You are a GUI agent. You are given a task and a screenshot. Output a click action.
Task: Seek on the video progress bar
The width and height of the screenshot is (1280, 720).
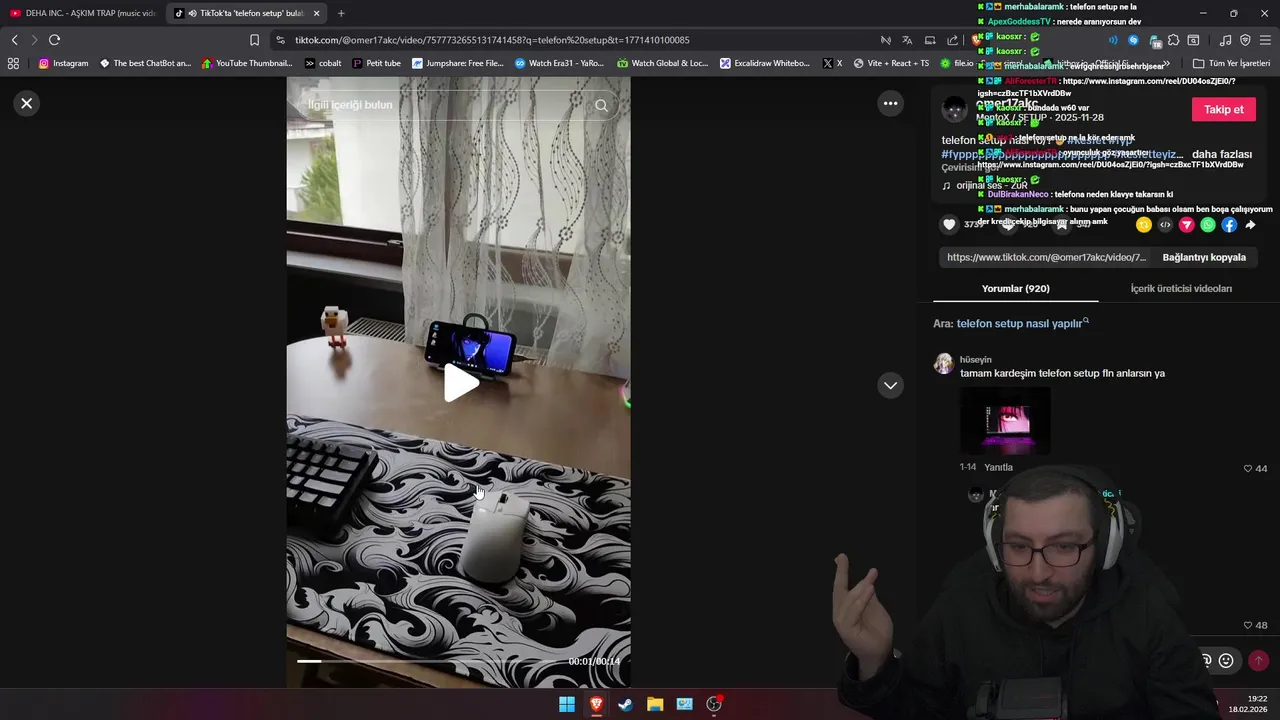430,661
